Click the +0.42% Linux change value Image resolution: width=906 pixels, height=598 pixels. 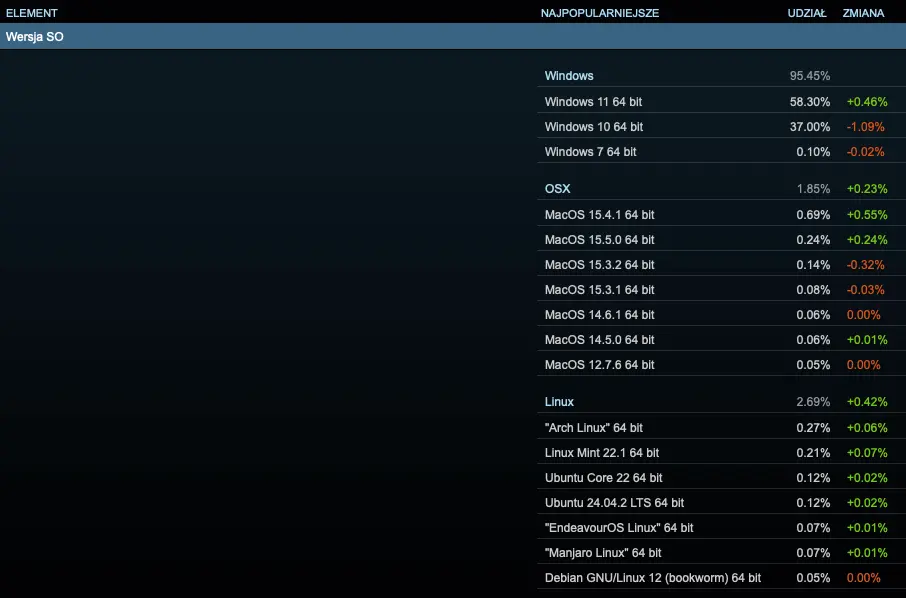pos(867,402)
